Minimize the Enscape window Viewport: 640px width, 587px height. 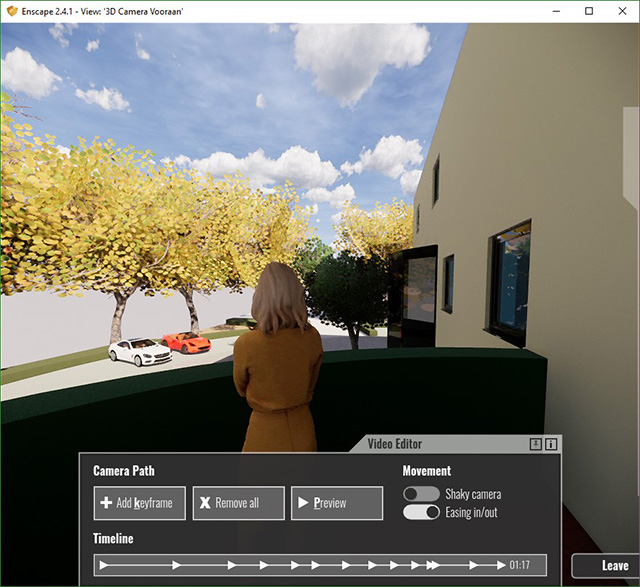(x=556, y=11)
